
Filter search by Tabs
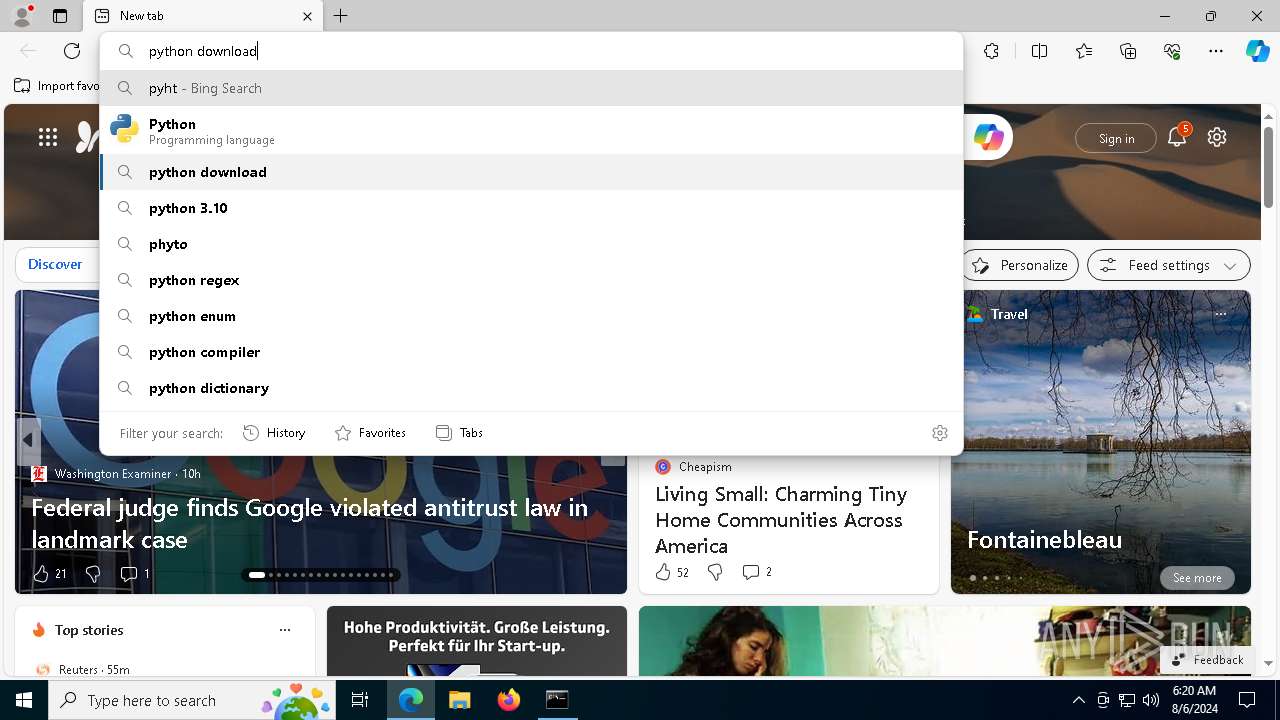point(459,433)
